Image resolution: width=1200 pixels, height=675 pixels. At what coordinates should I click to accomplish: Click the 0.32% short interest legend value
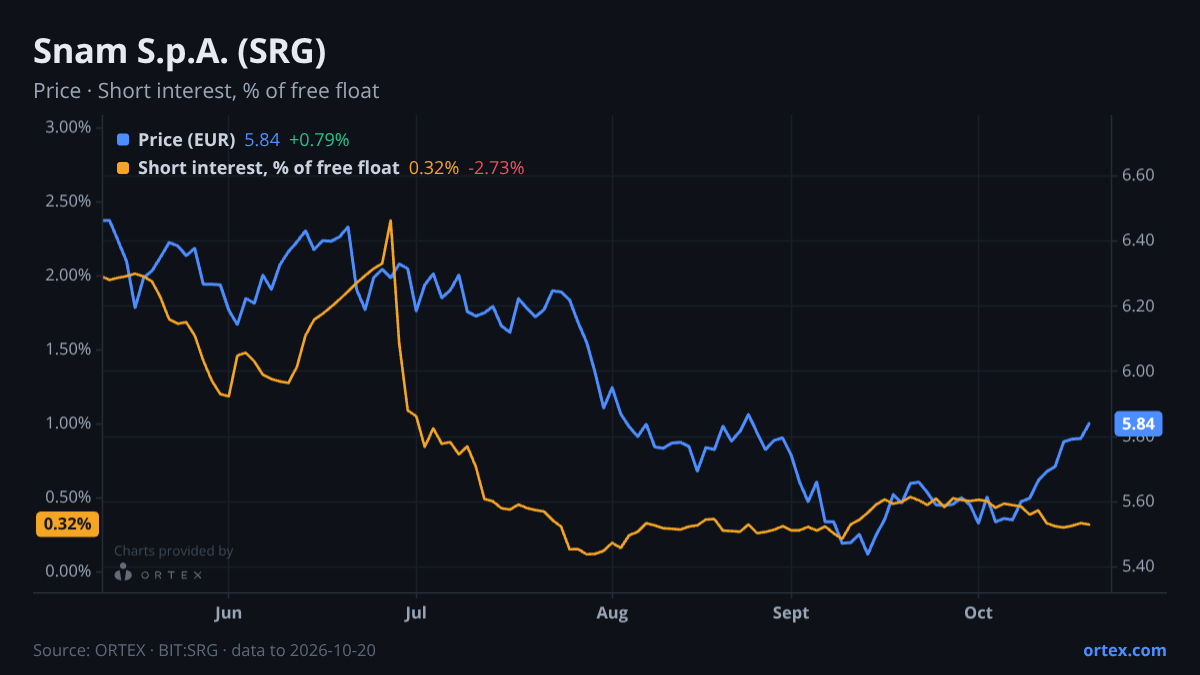[x=434, y=168]
